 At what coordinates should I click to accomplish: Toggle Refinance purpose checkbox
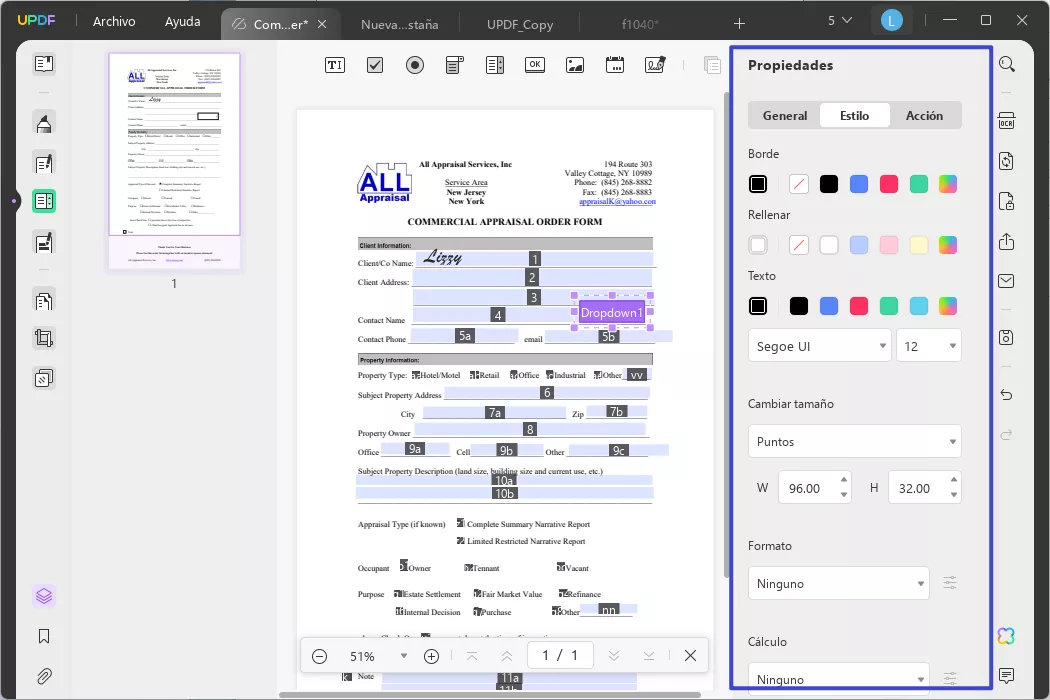(x=563, y=593)
